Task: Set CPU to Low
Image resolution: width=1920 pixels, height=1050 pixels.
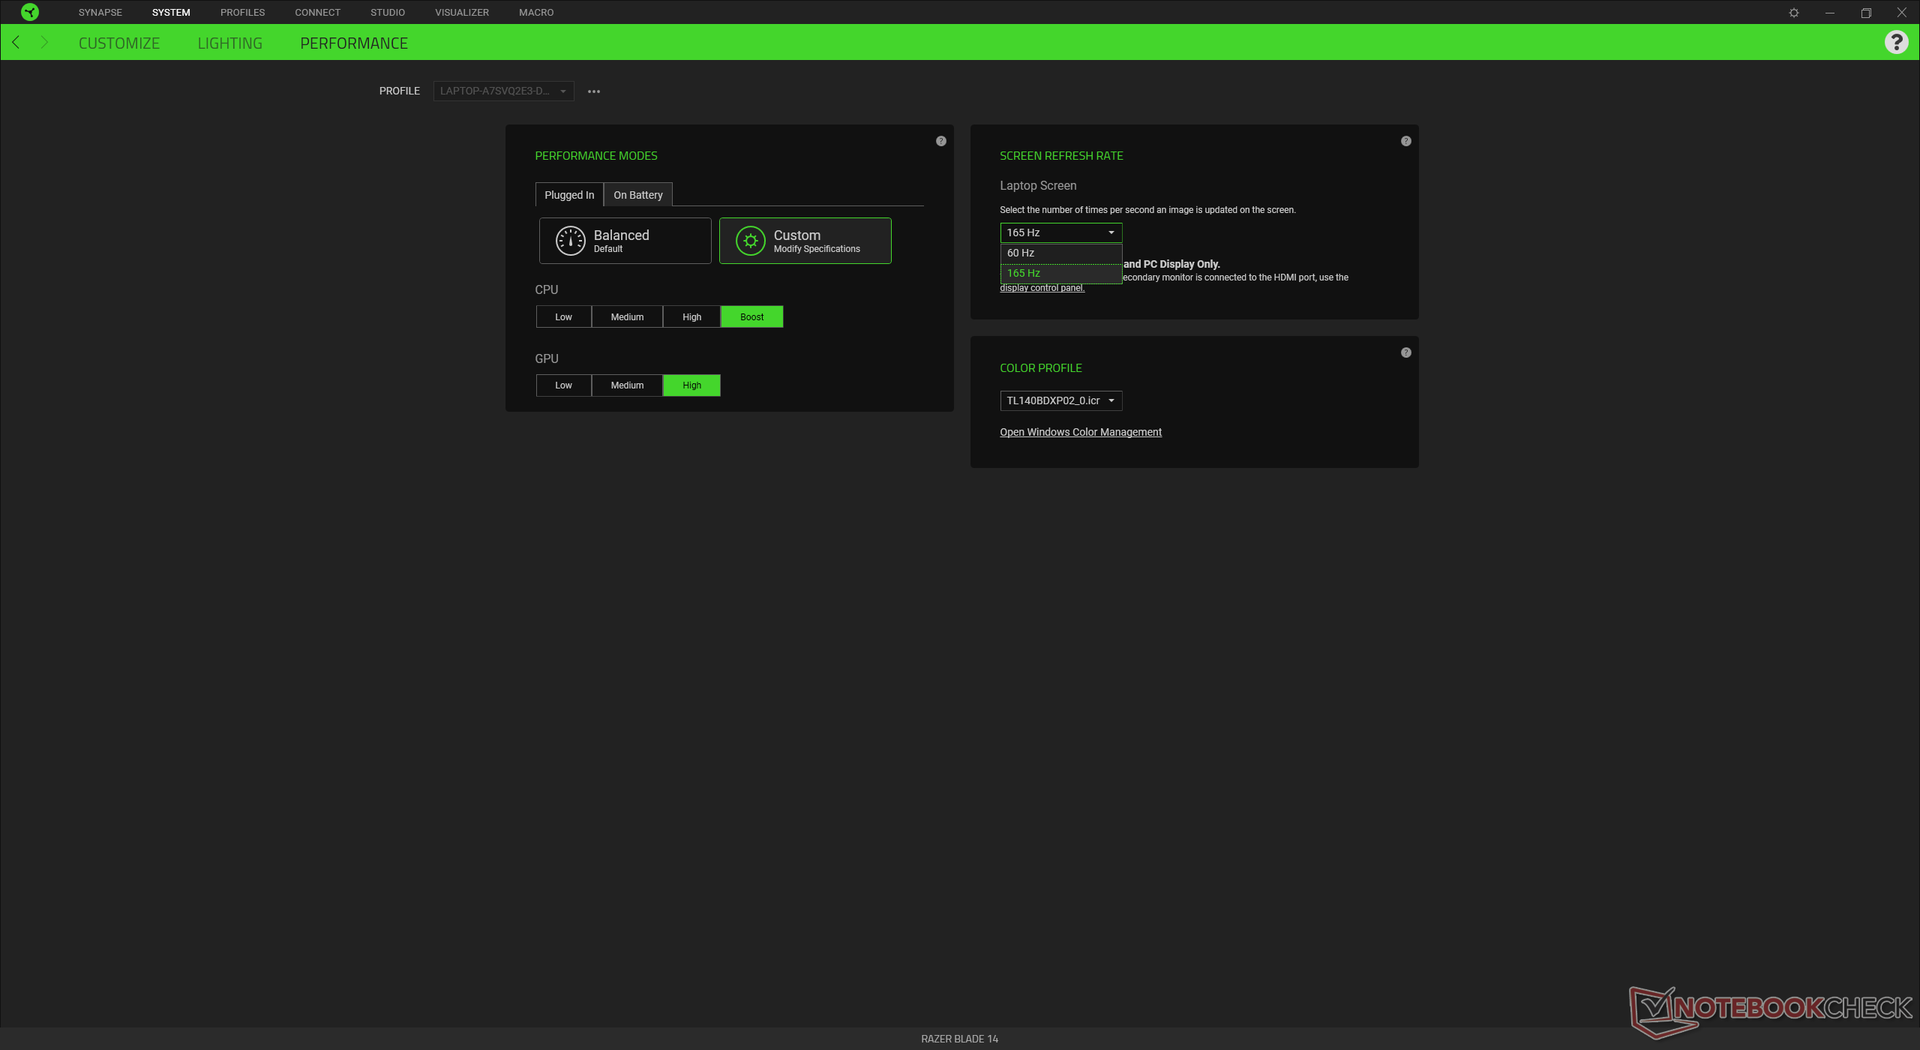Action: tap(564, 317)
